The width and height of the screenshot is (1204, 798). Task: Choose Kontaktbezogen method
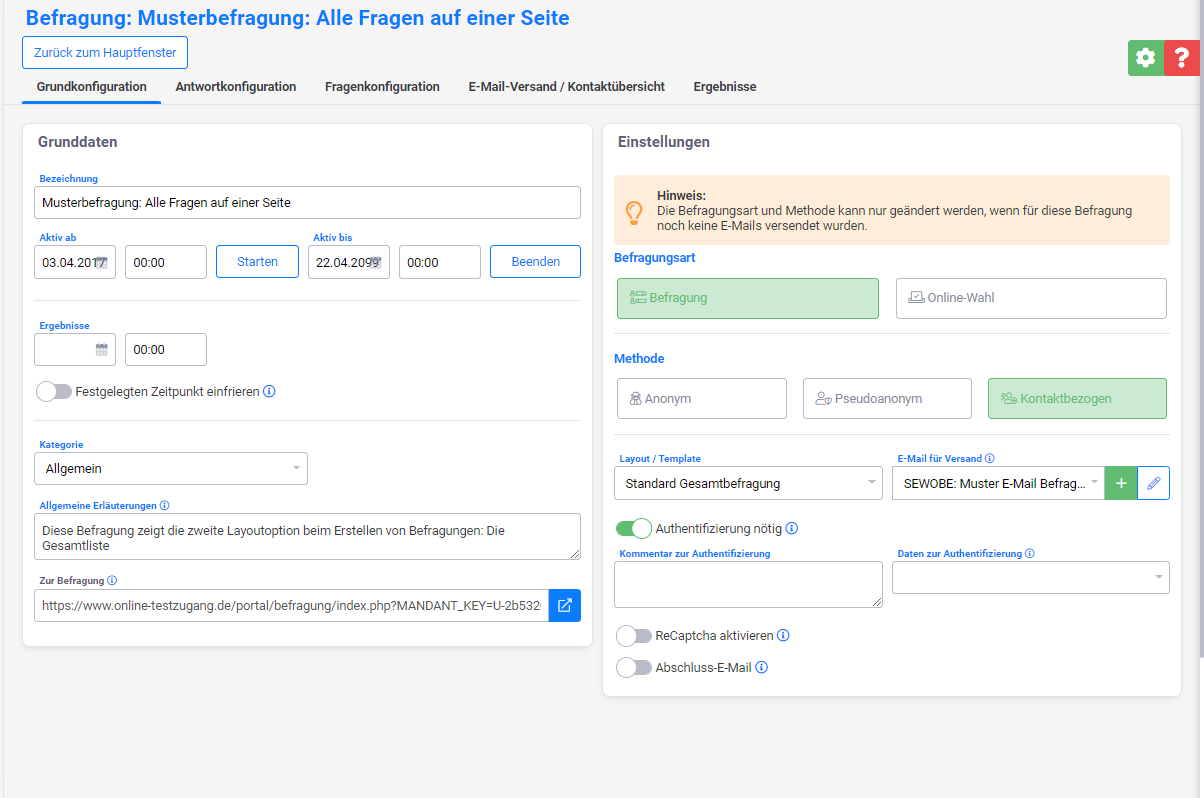1077,398
